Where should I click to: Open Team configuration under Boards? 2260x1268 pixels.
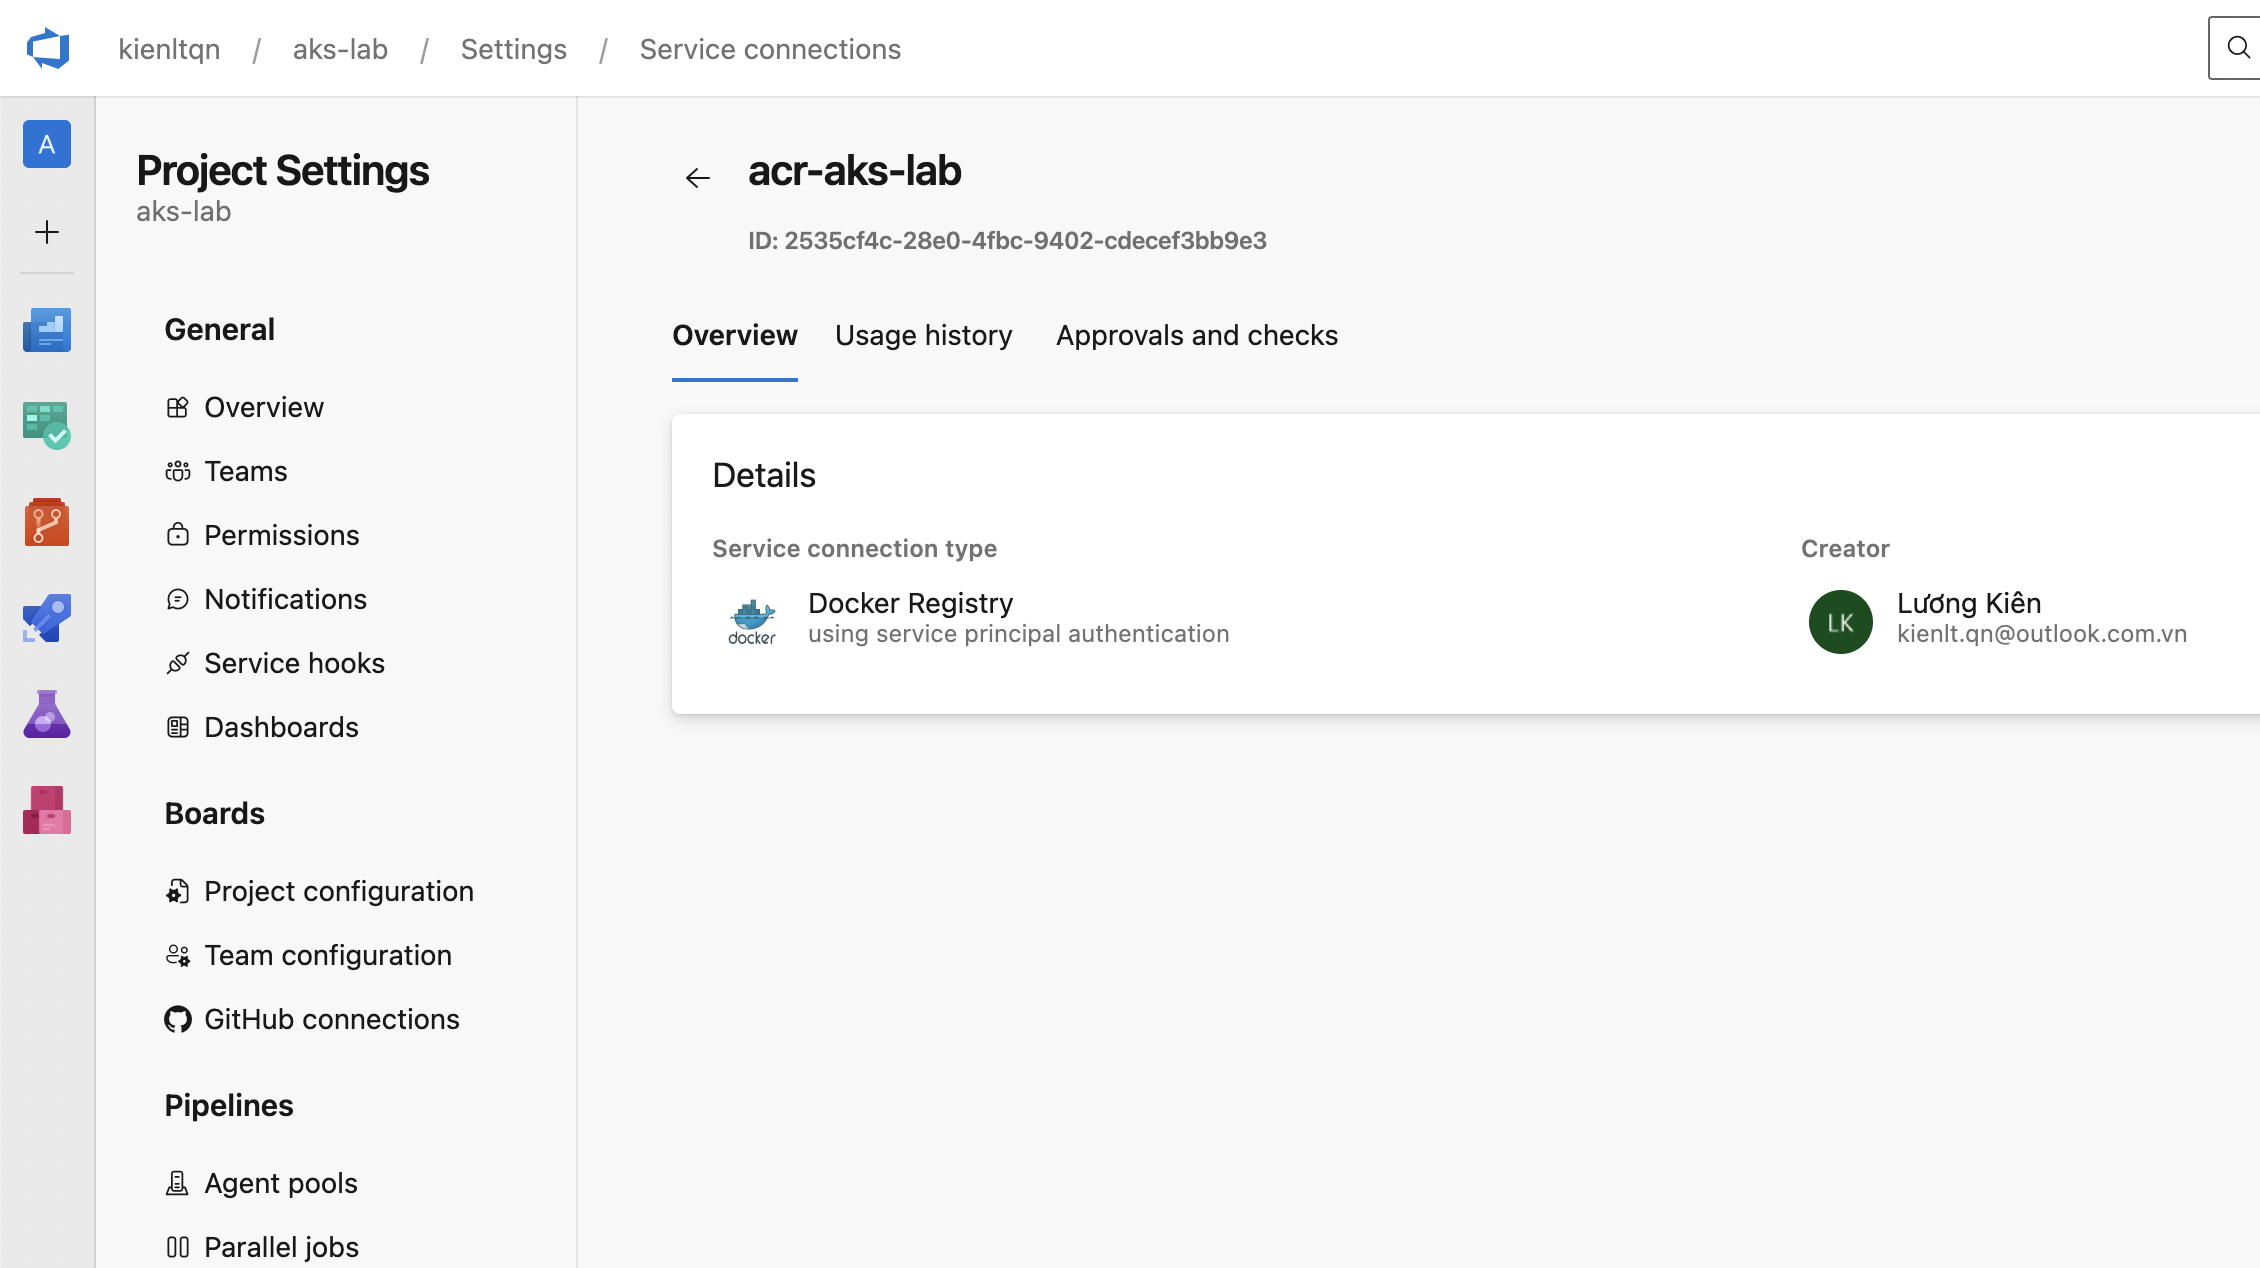click(x=328, y=955)
